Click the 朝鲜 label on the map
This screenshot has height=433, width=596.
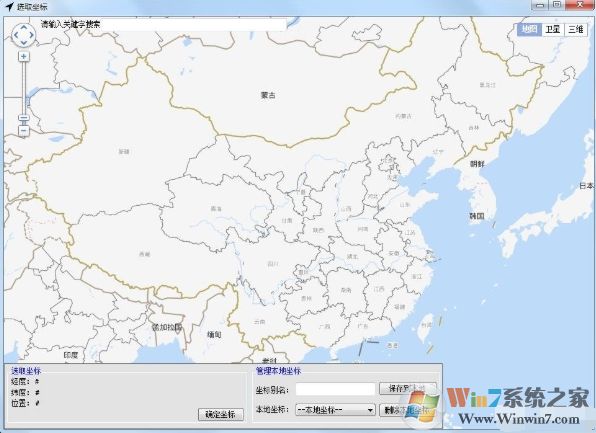pos(477,164)
